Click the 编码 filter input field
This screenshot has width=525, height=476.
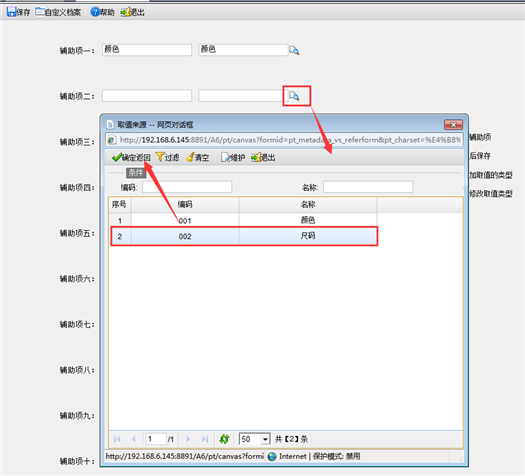(x=187, y=187)
